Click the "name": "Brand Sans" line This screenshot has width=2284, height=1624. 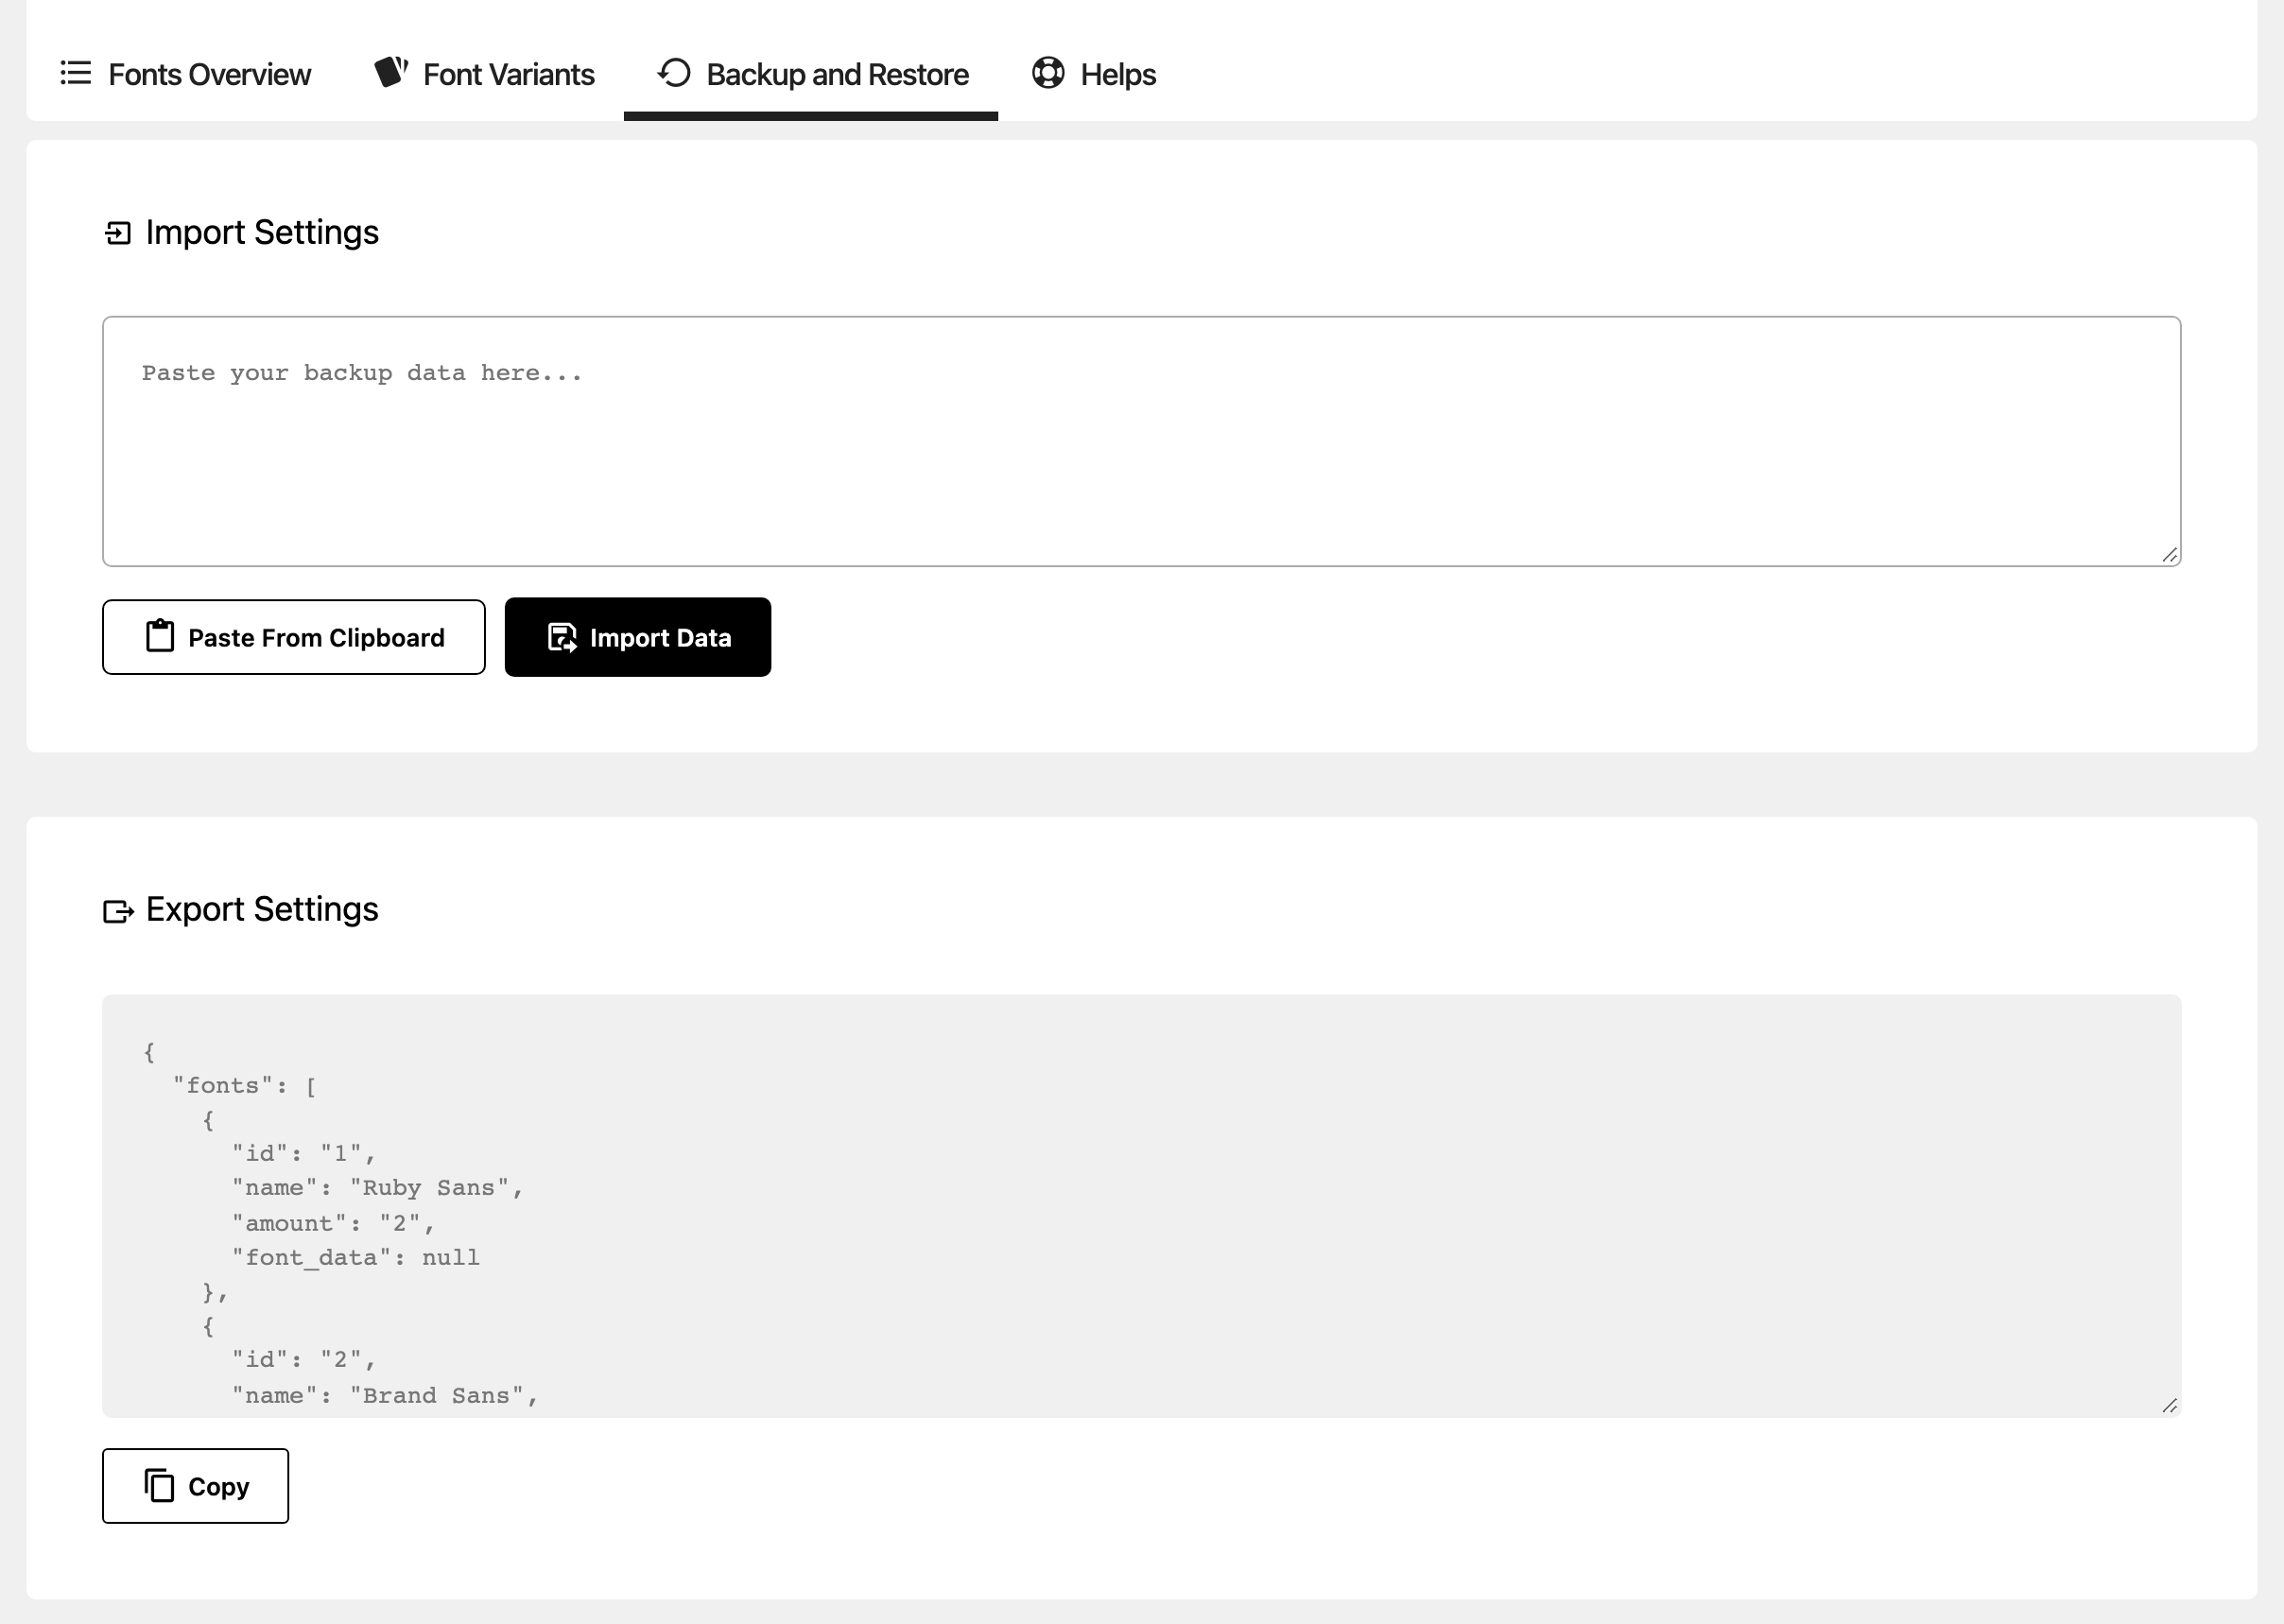385,1396
